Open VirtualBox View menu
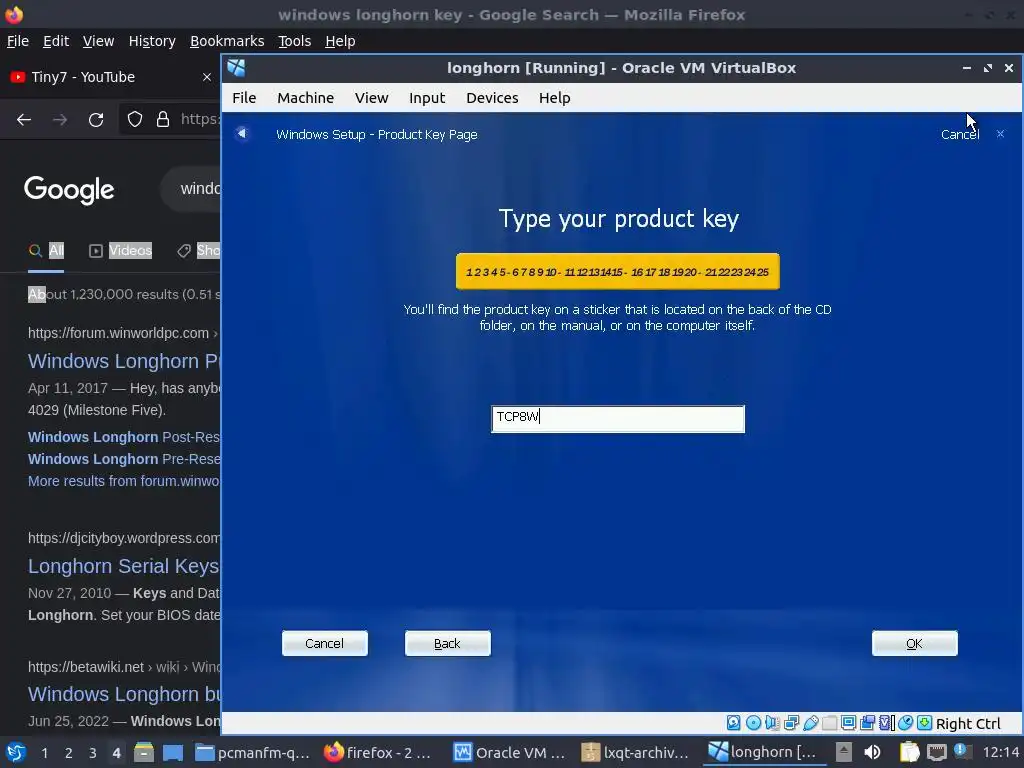The width and height of the screenshot is (1024, 768). [x=372, y=98]
